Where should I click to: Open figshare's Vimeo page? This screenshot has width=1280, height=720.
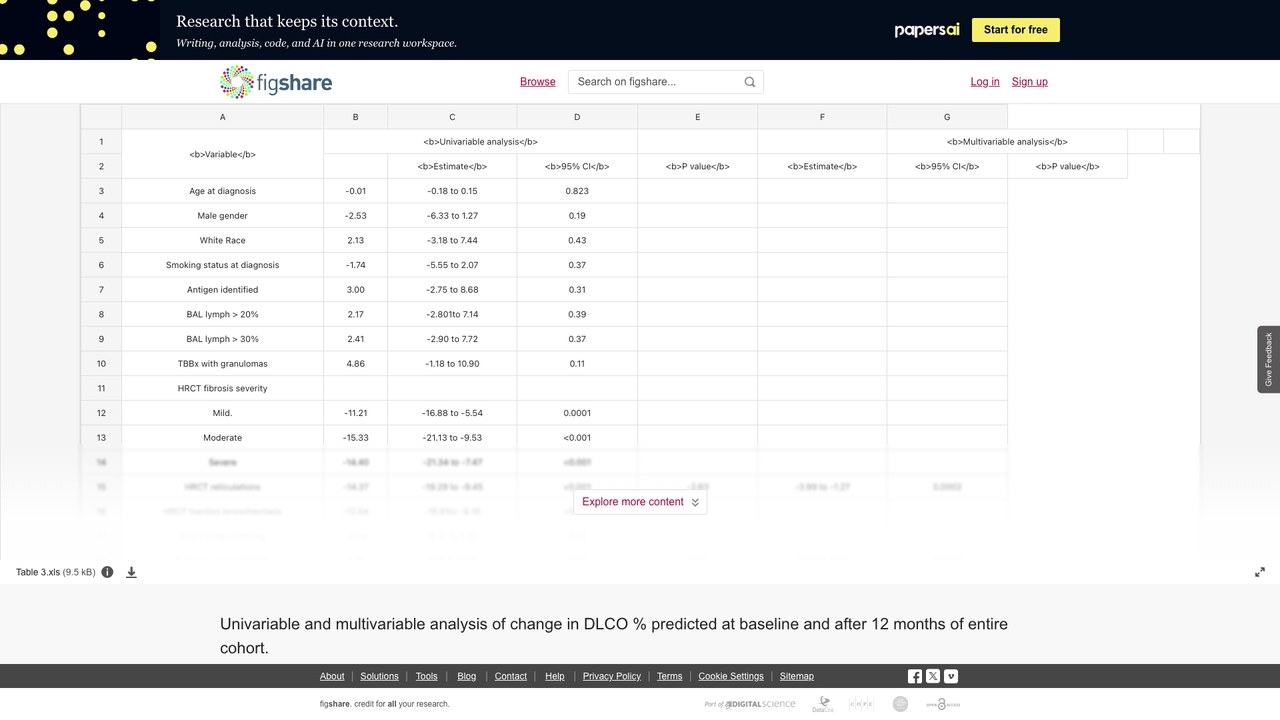[x=951, y=676]
